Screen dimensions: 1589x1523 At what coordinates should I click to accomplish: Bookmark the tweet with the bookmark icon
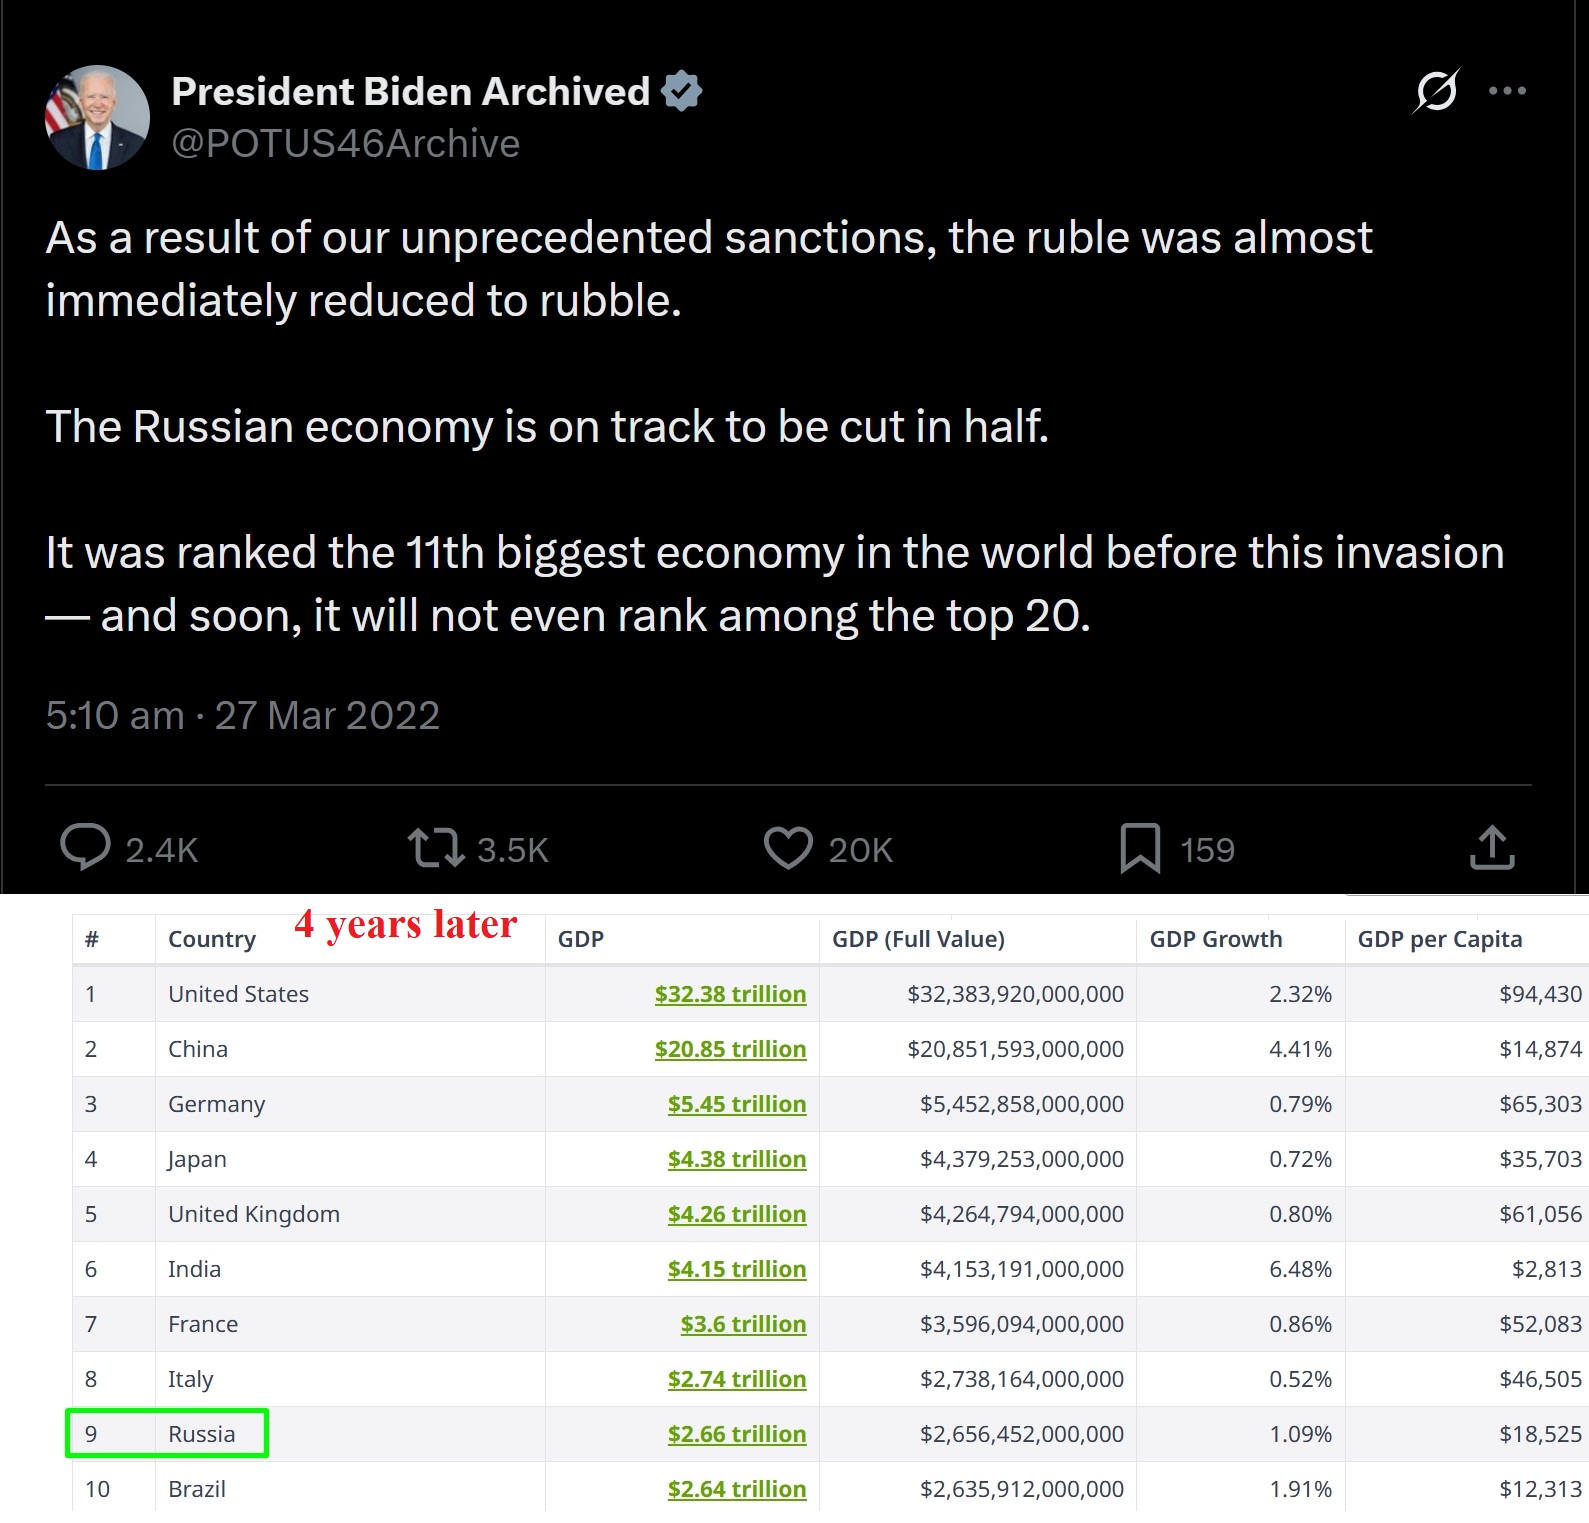pos(1140,848)
